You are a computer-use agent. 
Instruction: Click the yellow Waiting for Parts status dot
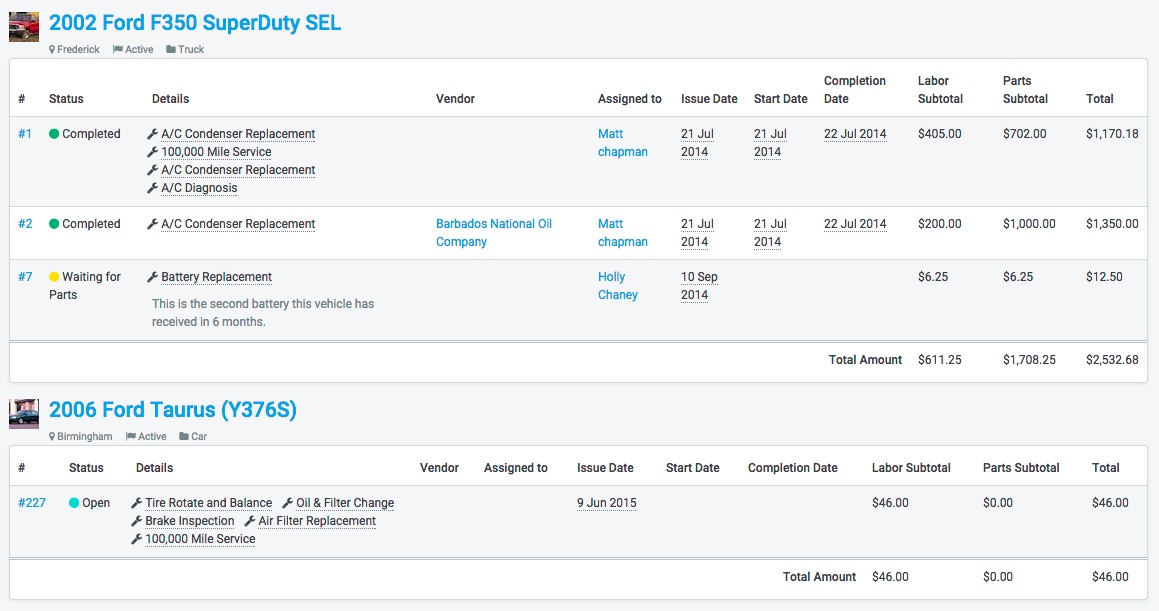[x=54, y=277]
